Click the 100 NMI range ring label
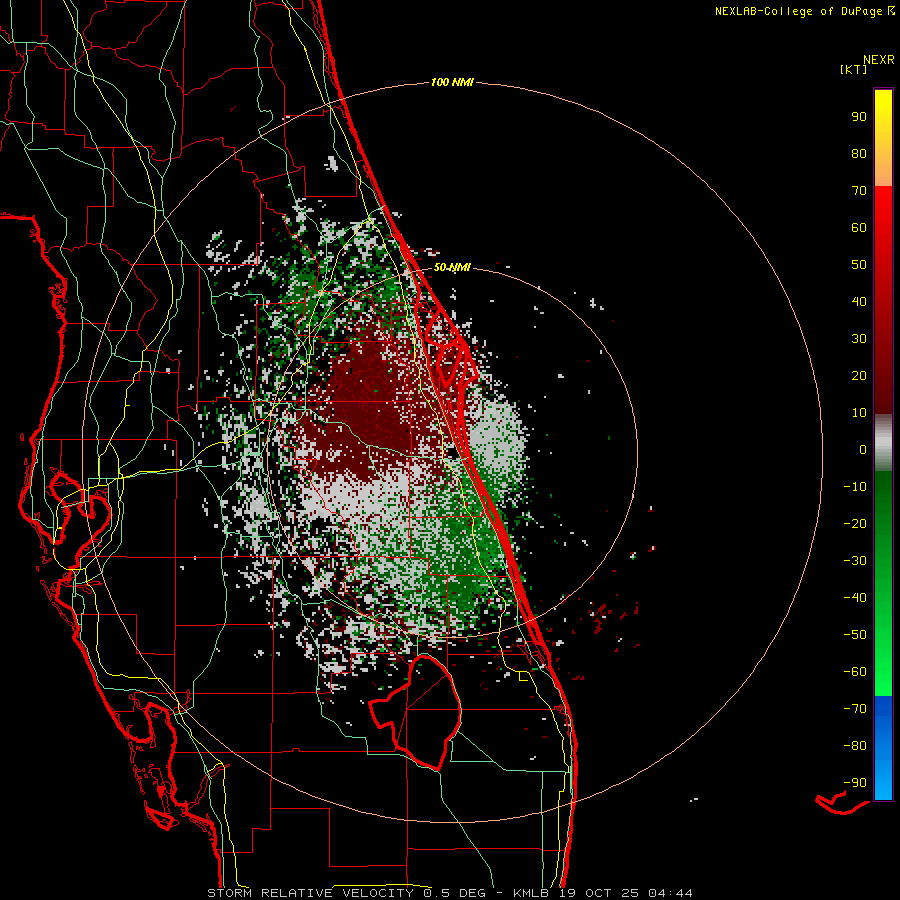 click(x=452, y=83)
